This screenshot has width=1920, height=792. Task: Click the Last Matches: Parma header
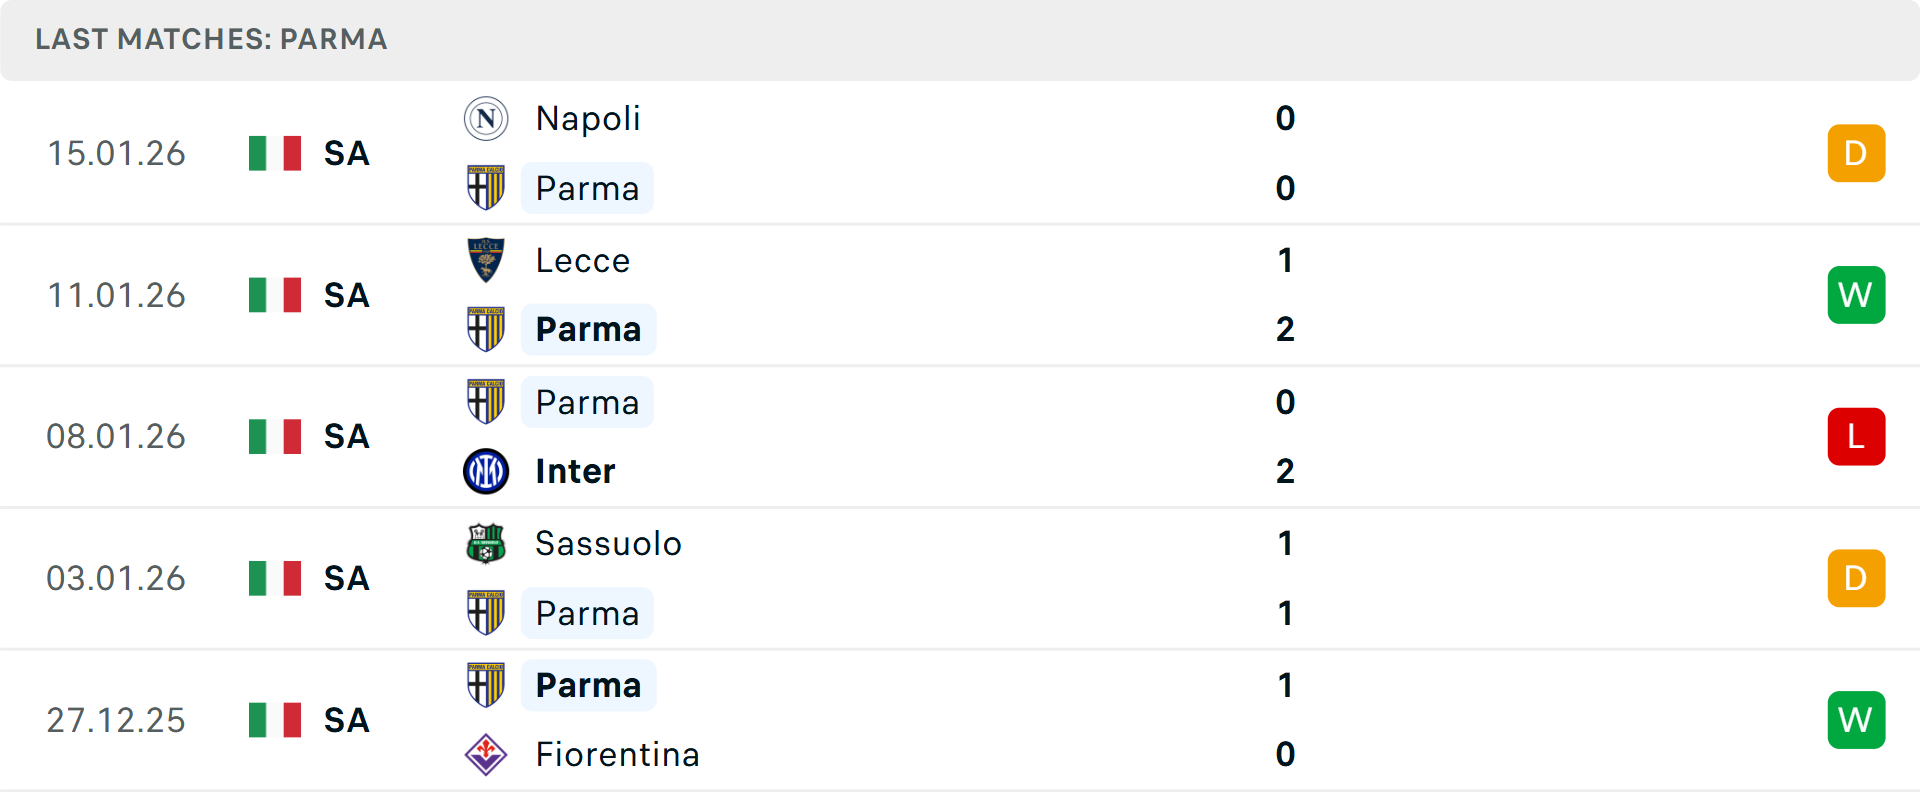(x=211, y=39)
